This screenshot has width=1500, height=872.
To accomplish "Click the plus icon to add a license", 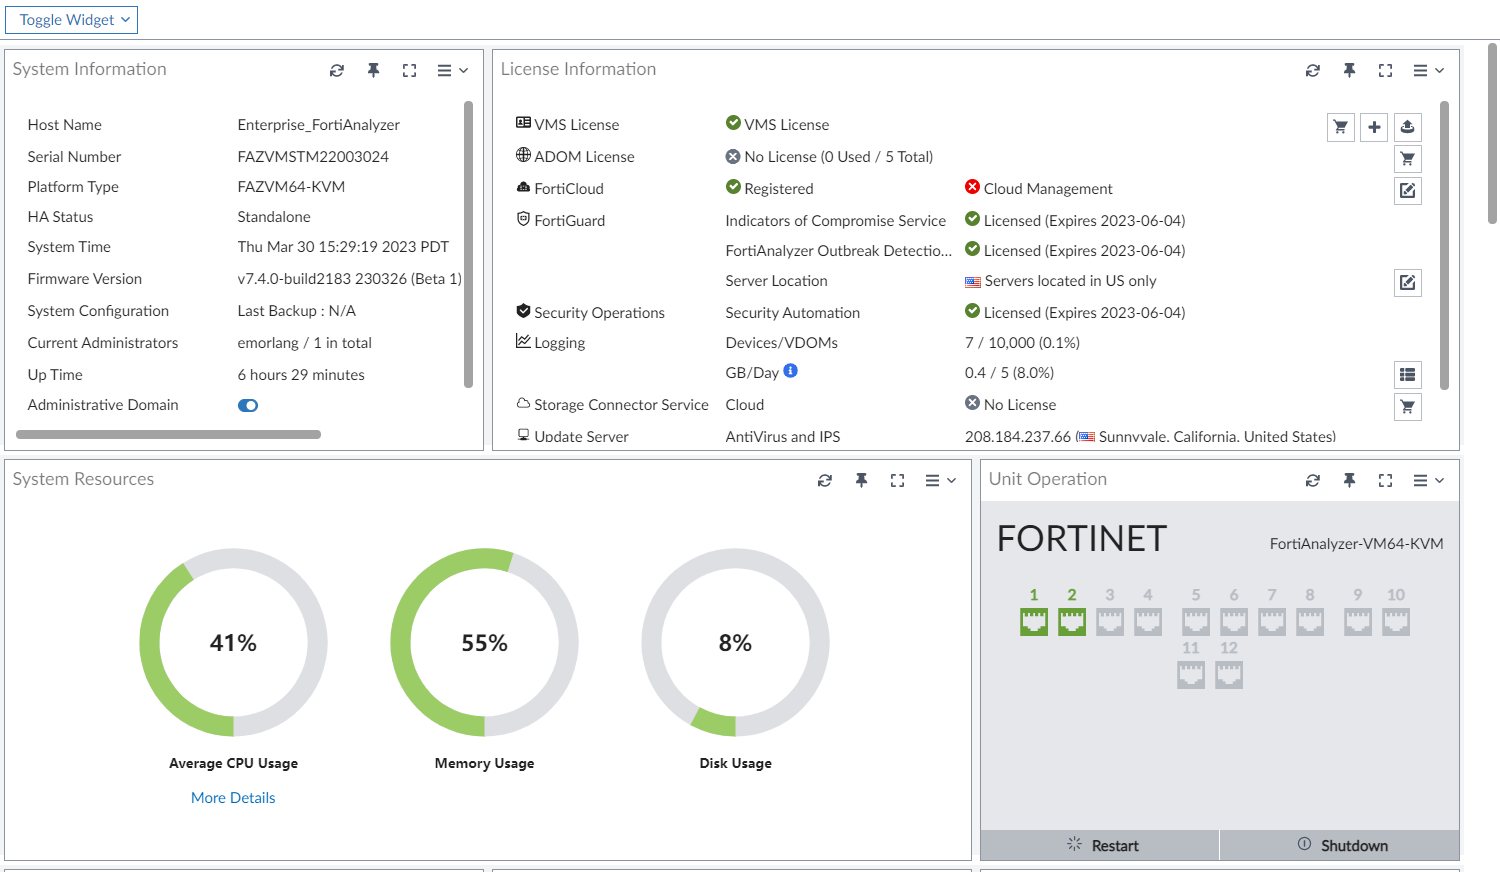I will pyautogui.click(x=1374, y=127).
